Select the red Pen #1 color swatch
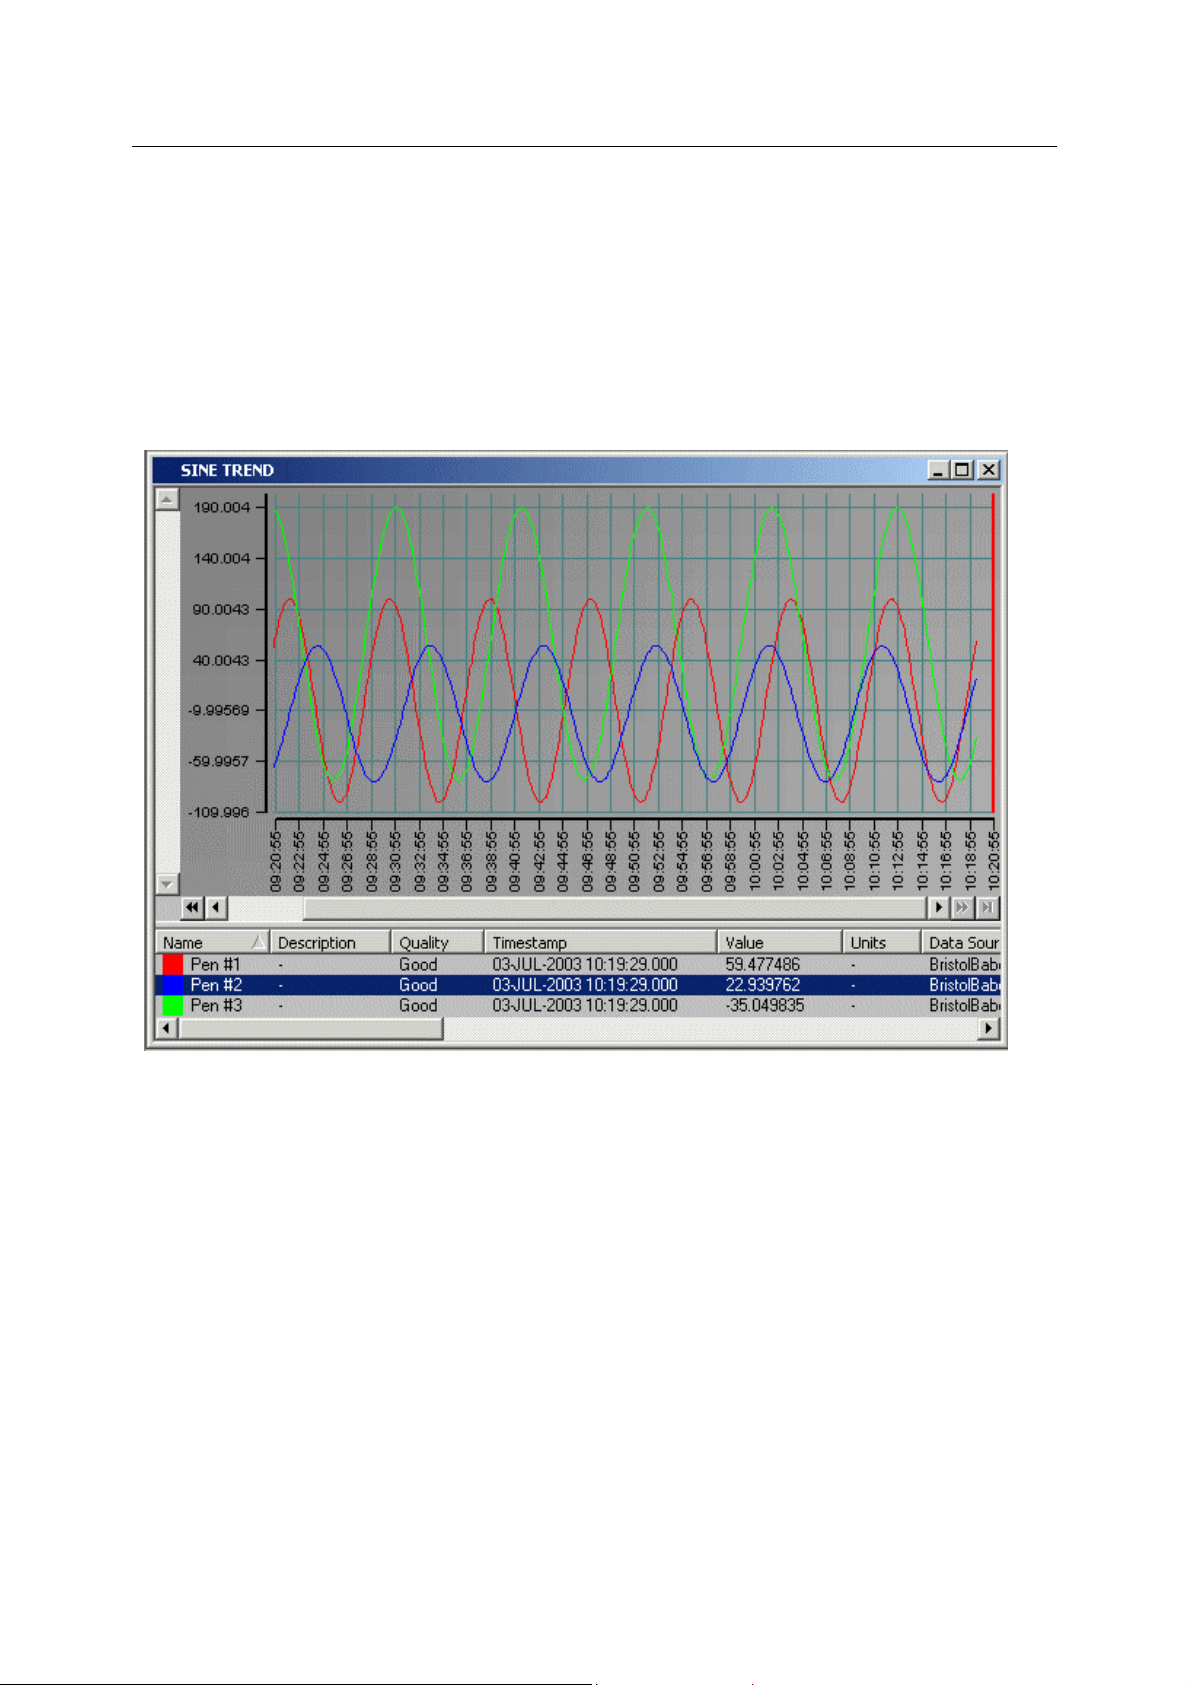1191x1685 pixels. (x=173, y=965)
